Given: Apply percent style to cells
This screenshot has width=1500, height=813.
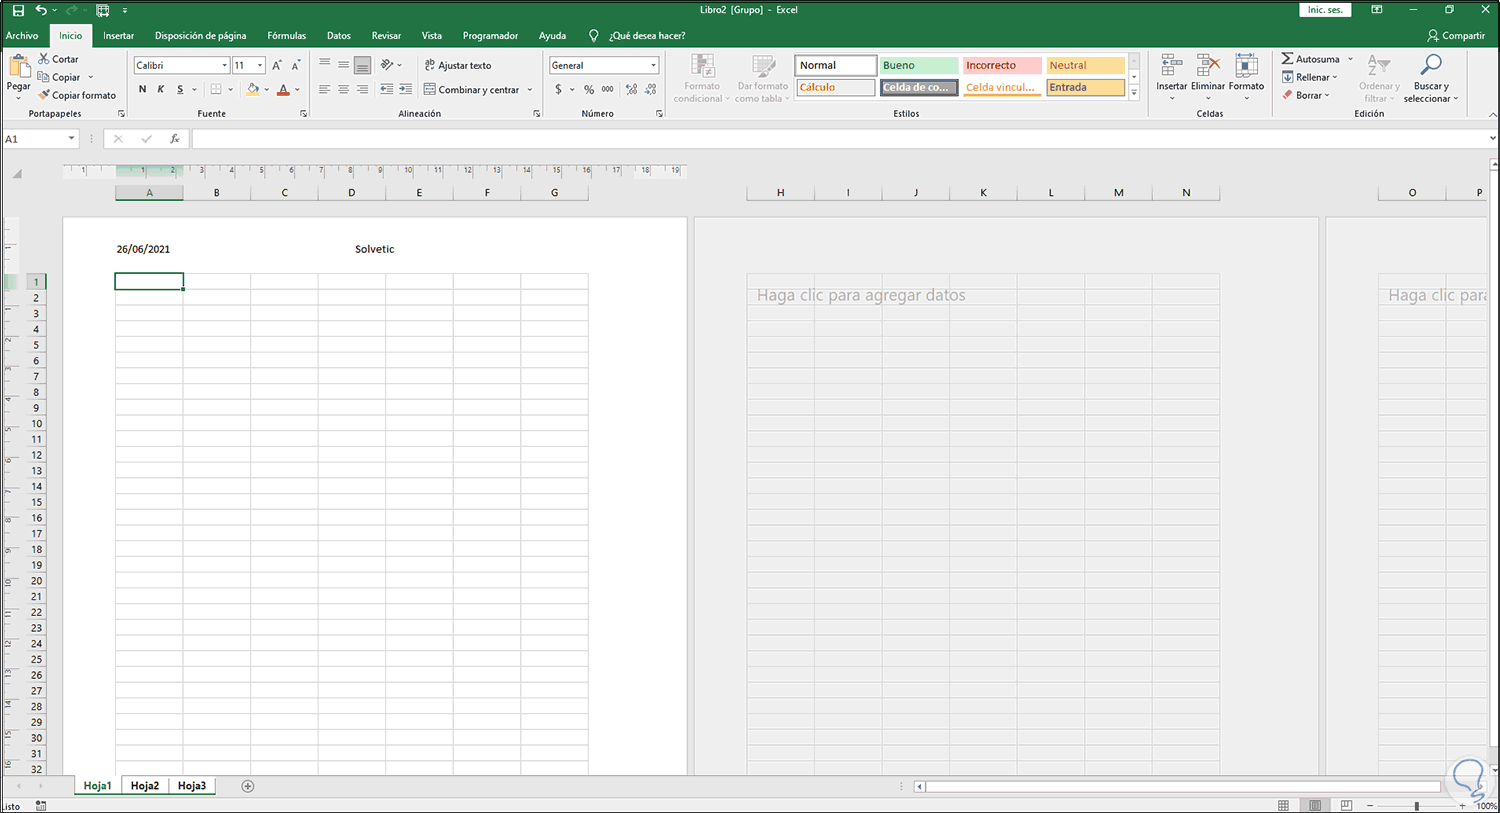Looking at the screenshot, I should [589, 89].
